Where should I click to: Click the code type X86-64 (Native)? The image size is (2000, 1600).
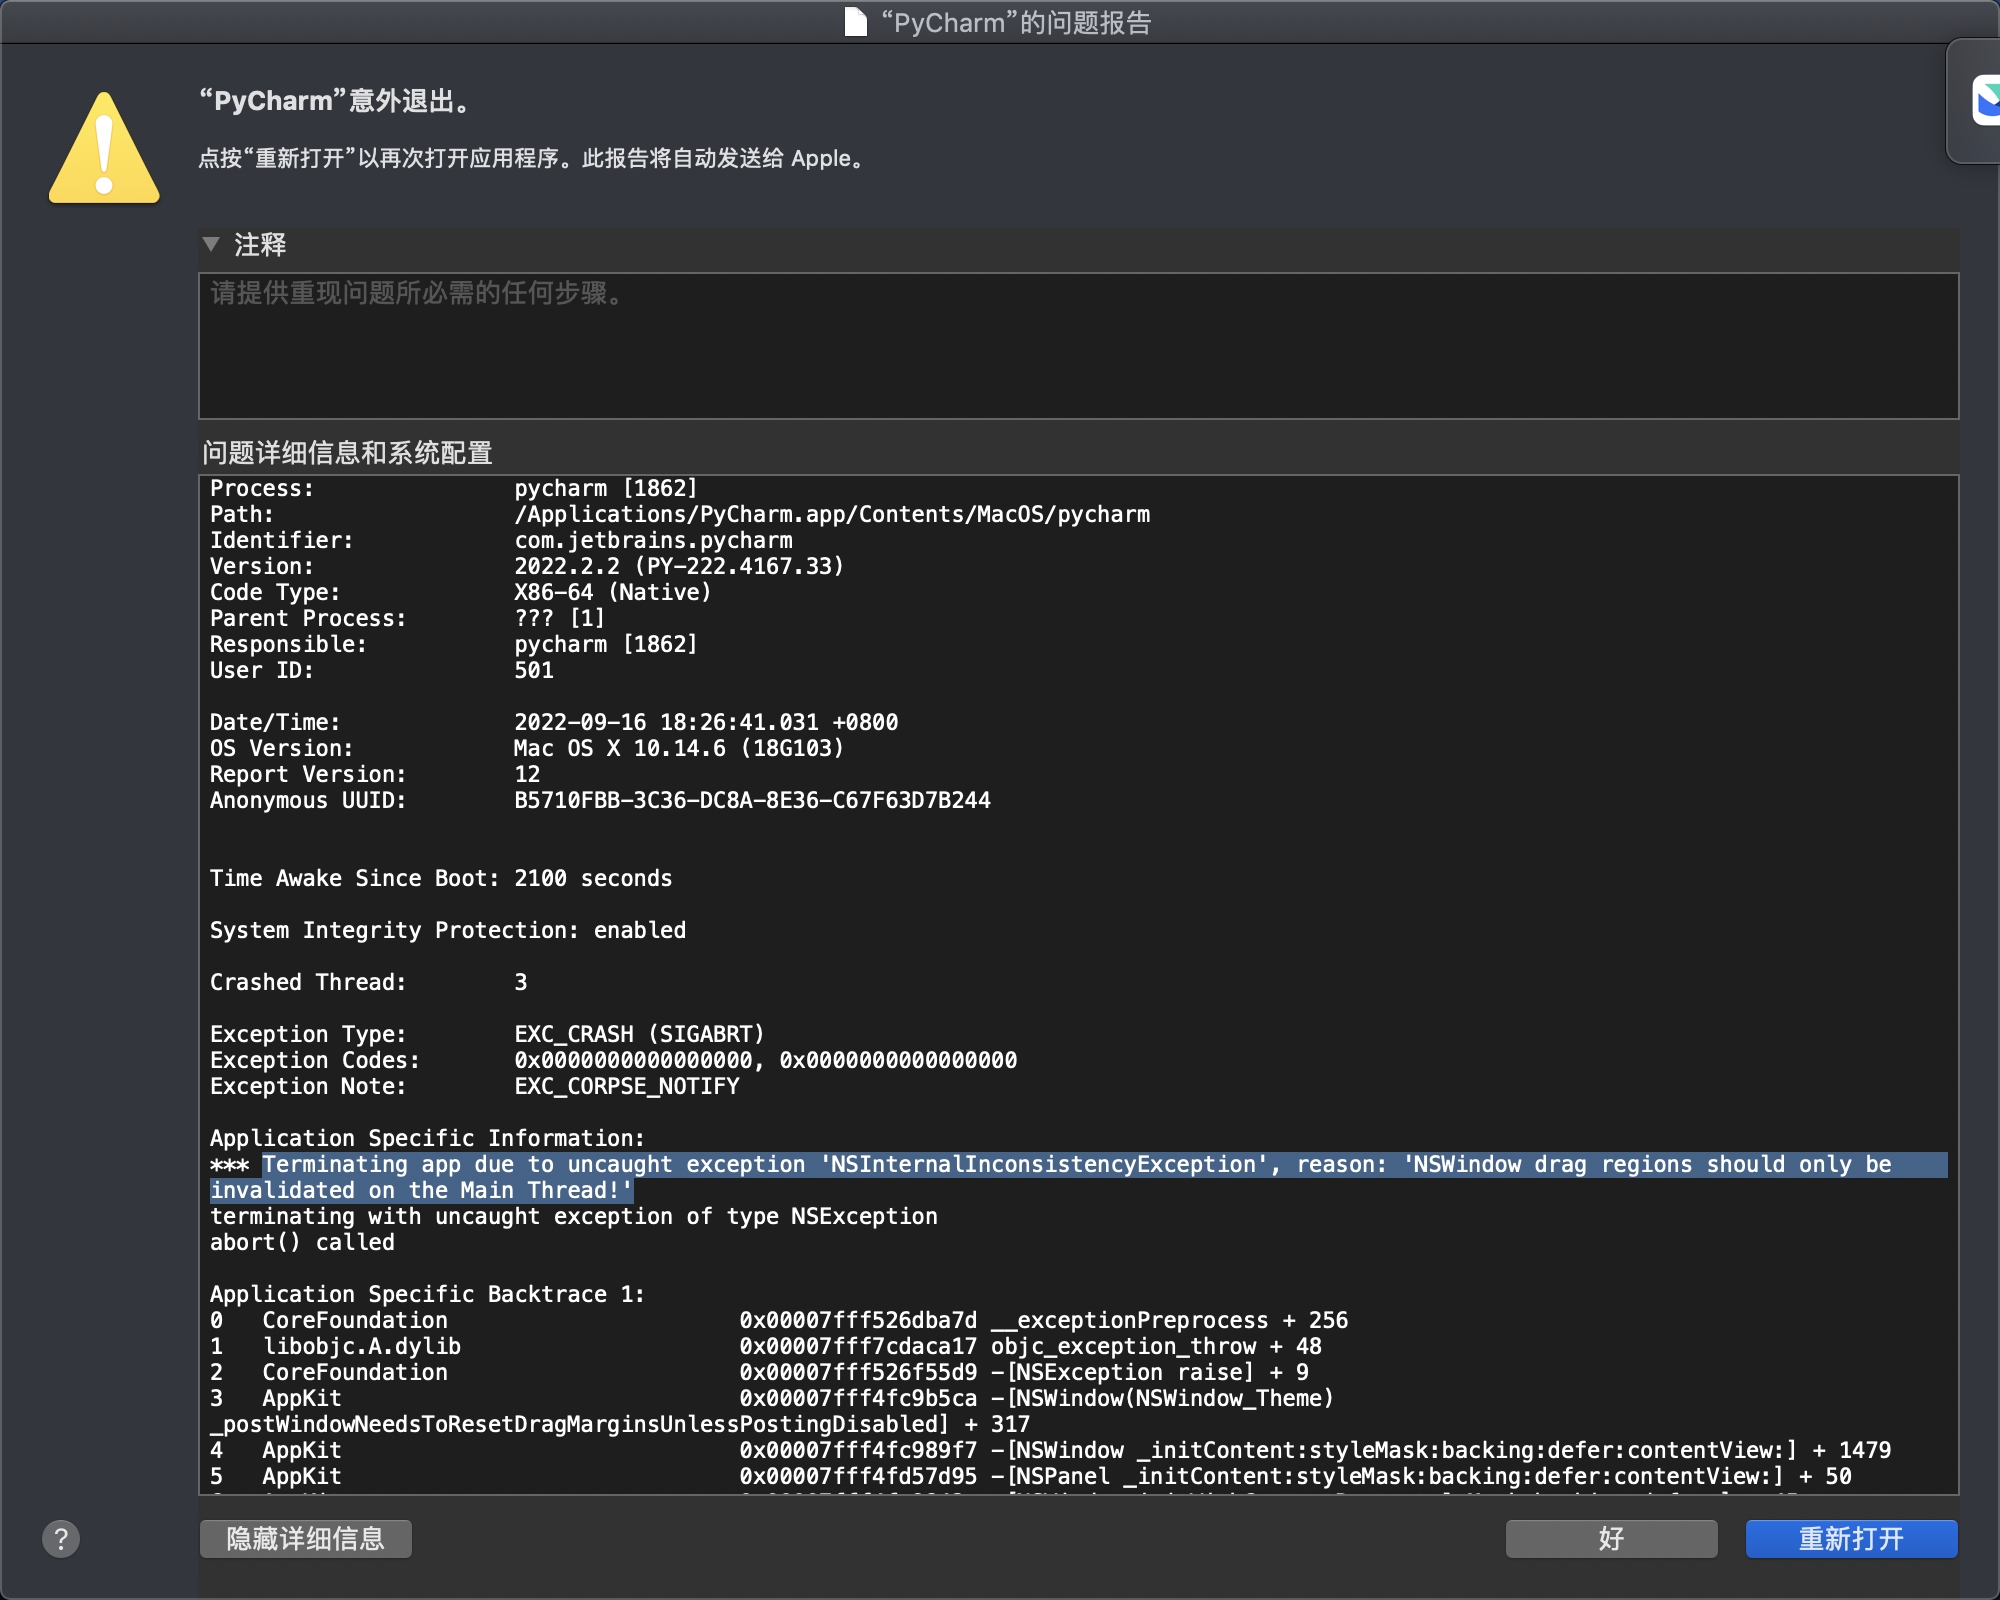pyautogui.click(x=612, y=593)
